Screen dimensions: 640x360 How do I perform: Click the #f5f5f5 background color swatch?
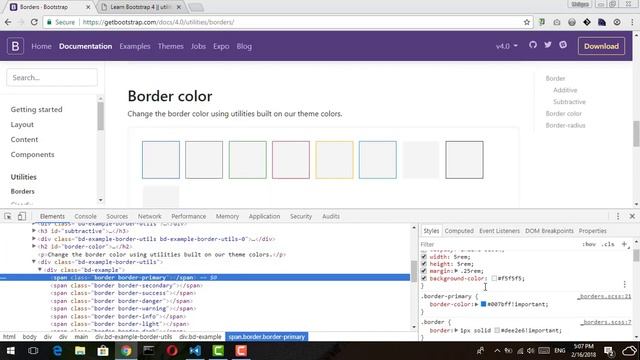click(x=494, y=278)
